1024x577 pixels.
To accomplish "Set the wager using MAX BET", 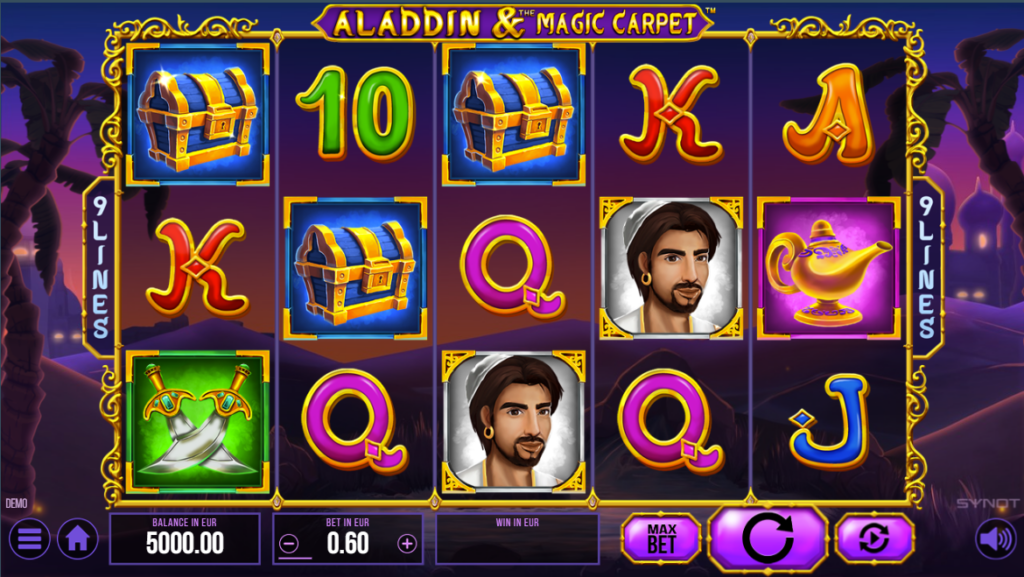I will [x=662, y=538].
